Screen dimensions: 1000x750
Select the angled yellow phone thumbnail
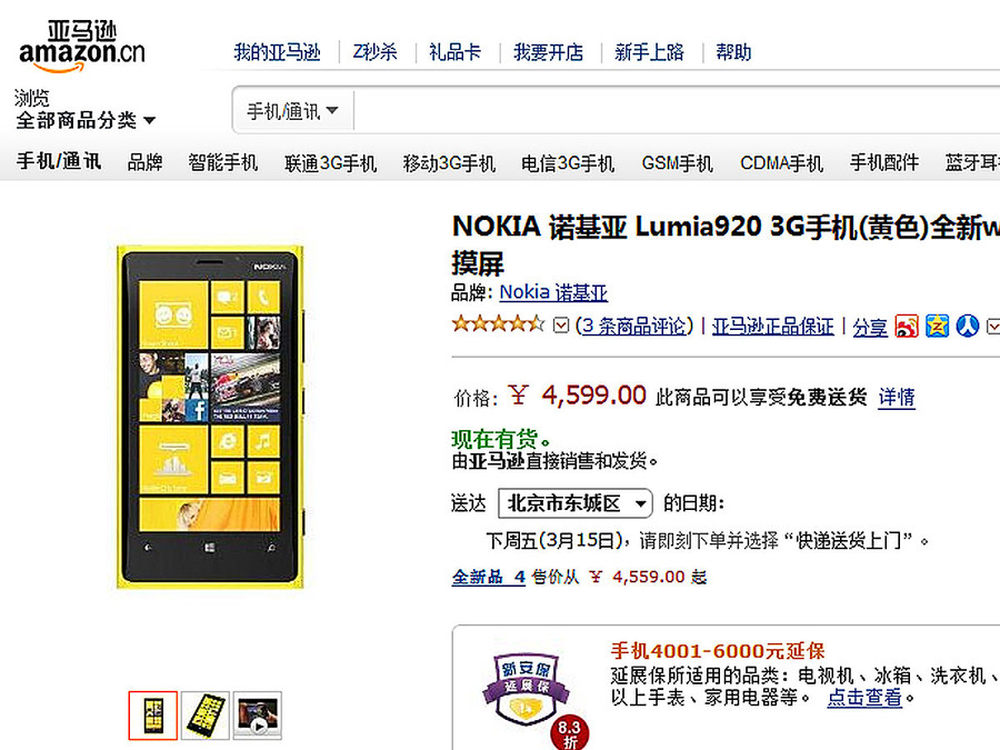click(205, 715)
